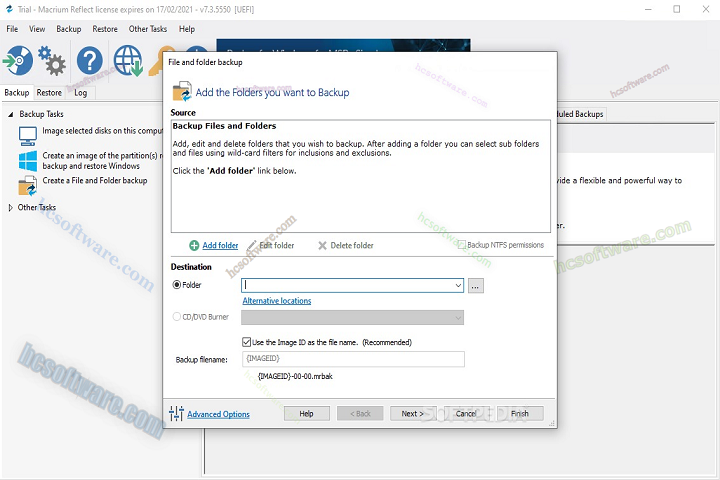Open the View menu

(37, 29)
